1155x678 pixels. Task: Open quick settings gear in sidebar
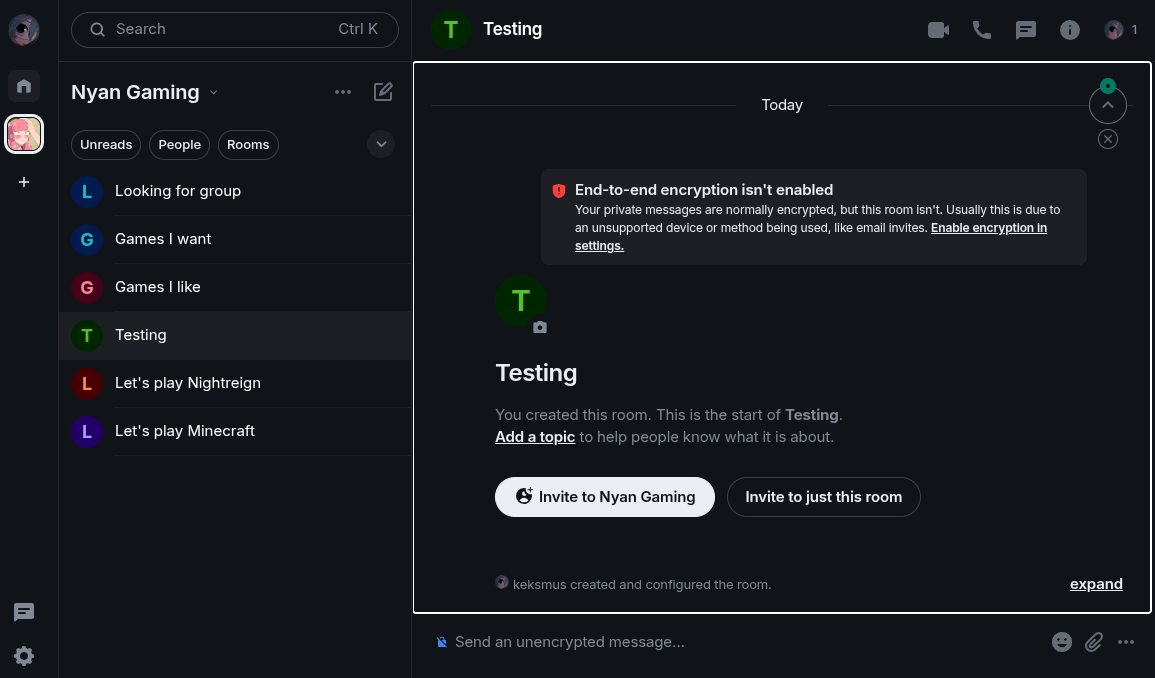(24, 656)
